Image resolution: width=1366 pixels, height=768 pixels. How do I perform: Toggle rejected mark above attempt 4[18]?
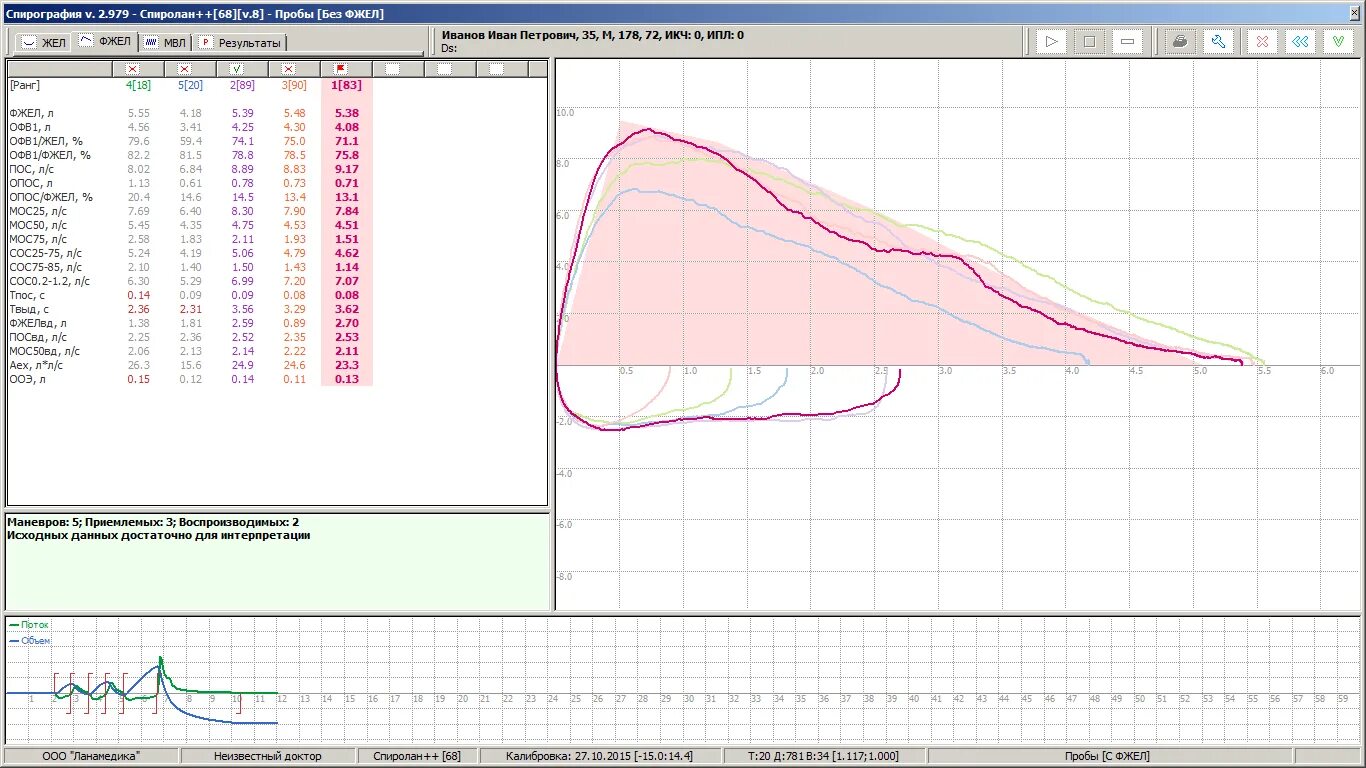click(132, 69)
